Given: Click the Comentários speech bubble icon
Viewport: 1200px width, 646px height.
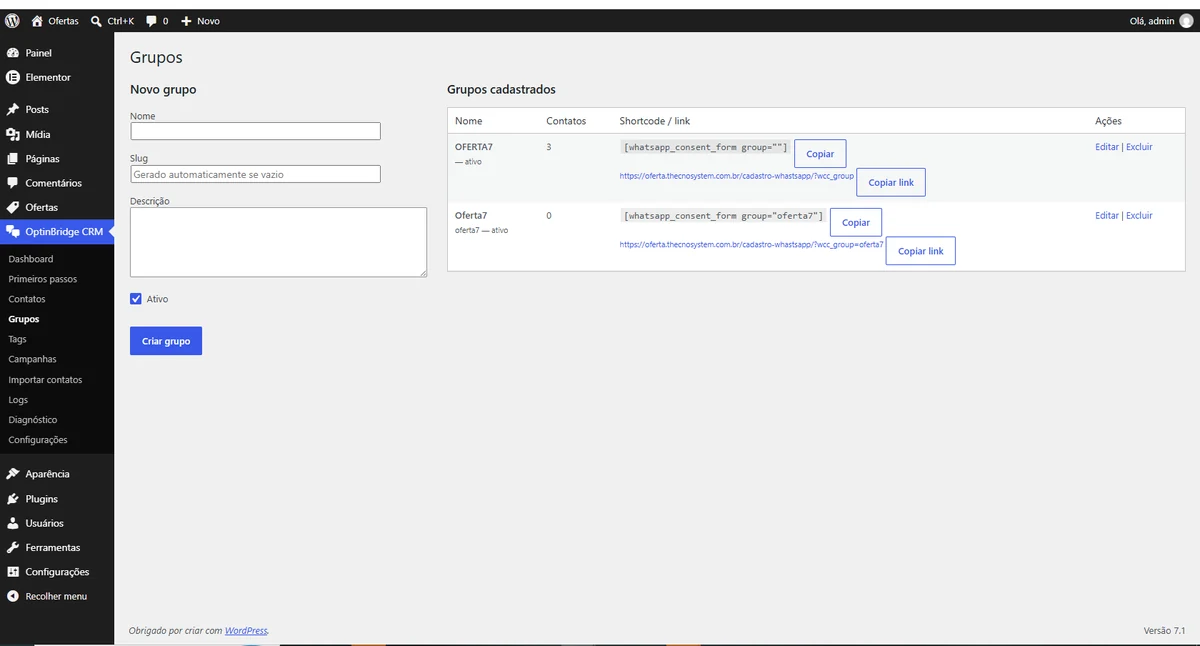Looking at the screenshot, I should [13, 183].
